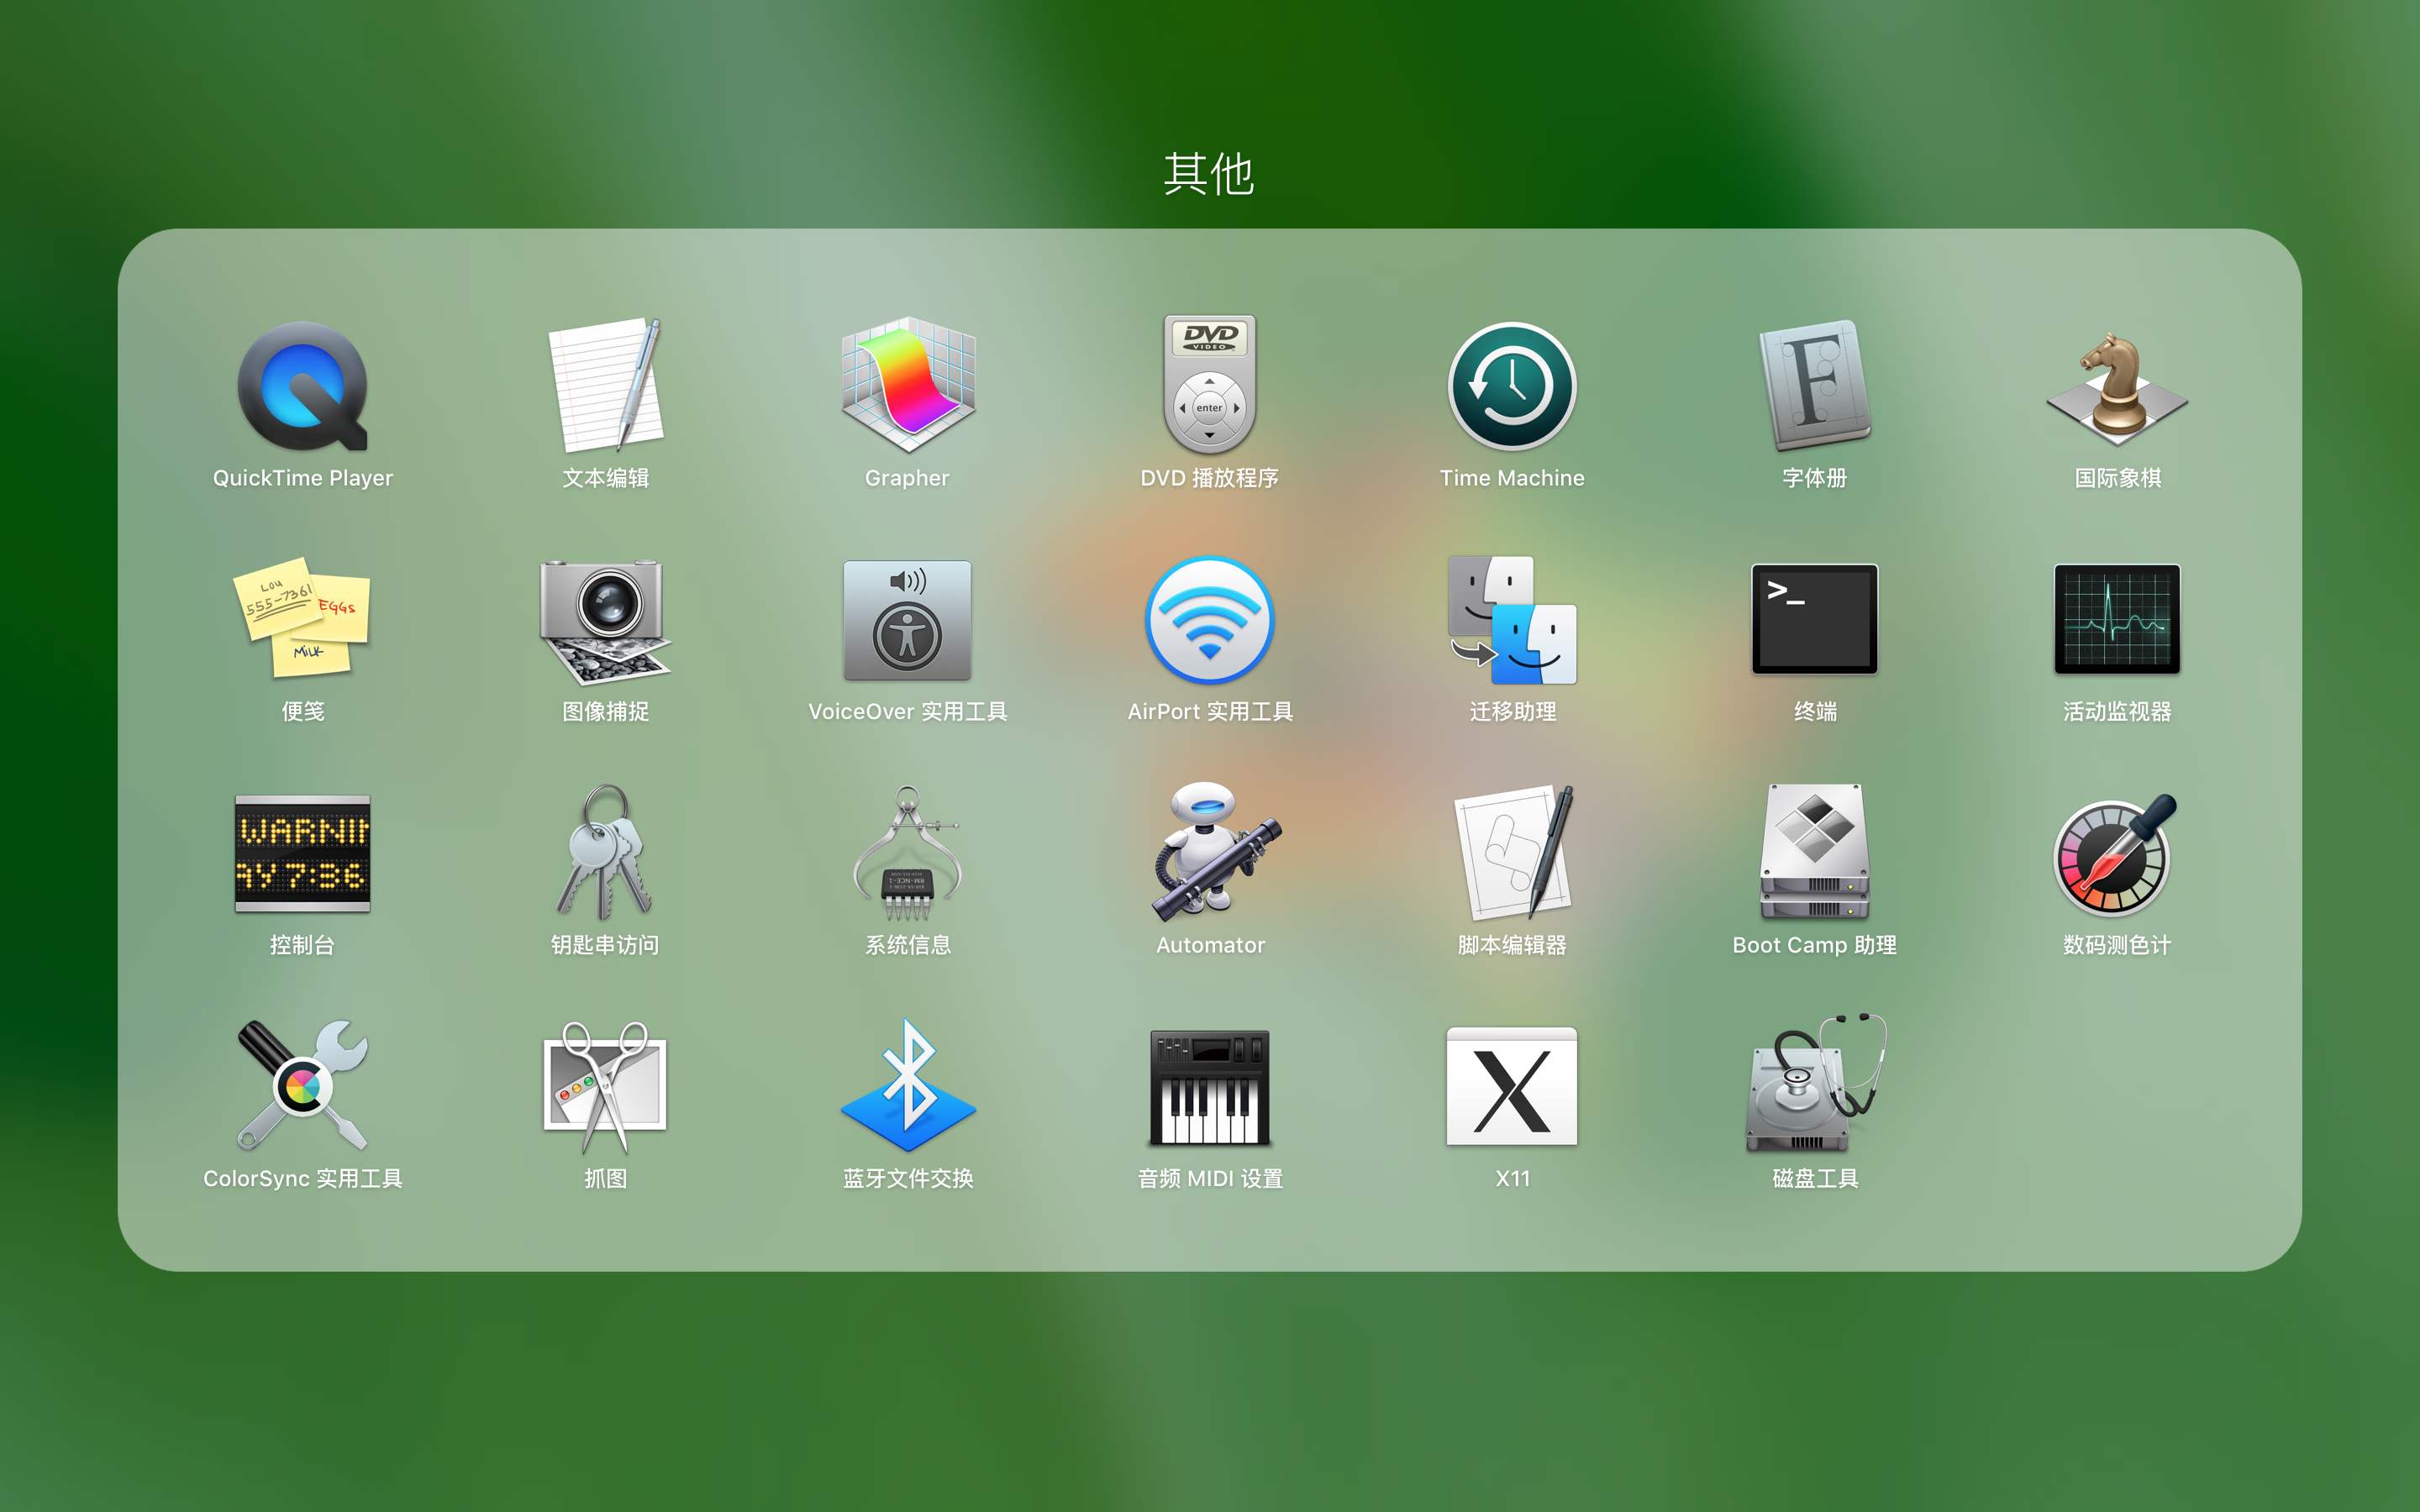Open 字体册 (Font Book) icon

click(1814, 386)
